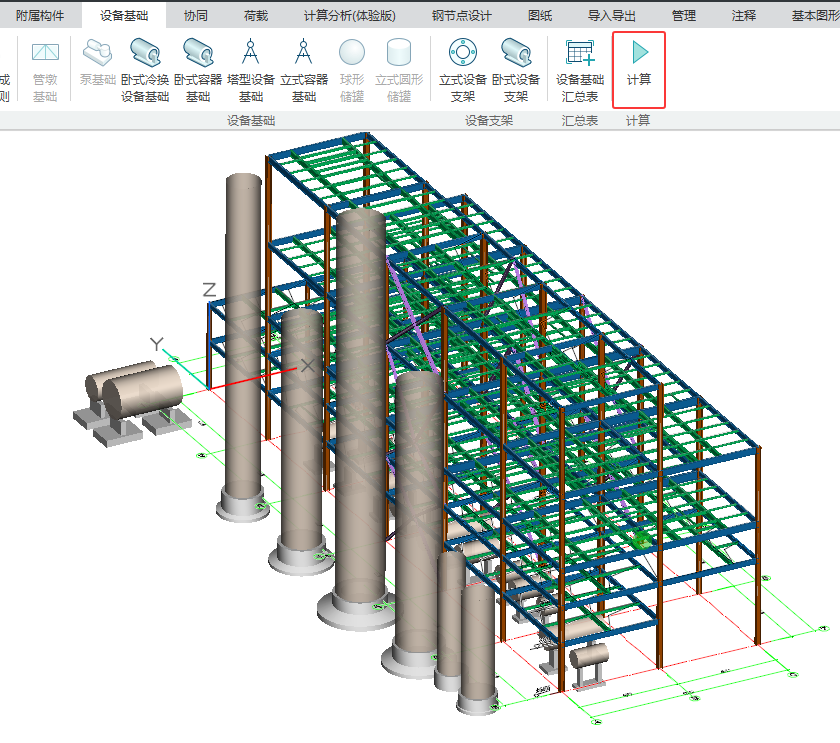Viewport: 840px width, 743px height.
Task: Select the 立式设备支架 vertical equipment support
Action: point(463,70)
